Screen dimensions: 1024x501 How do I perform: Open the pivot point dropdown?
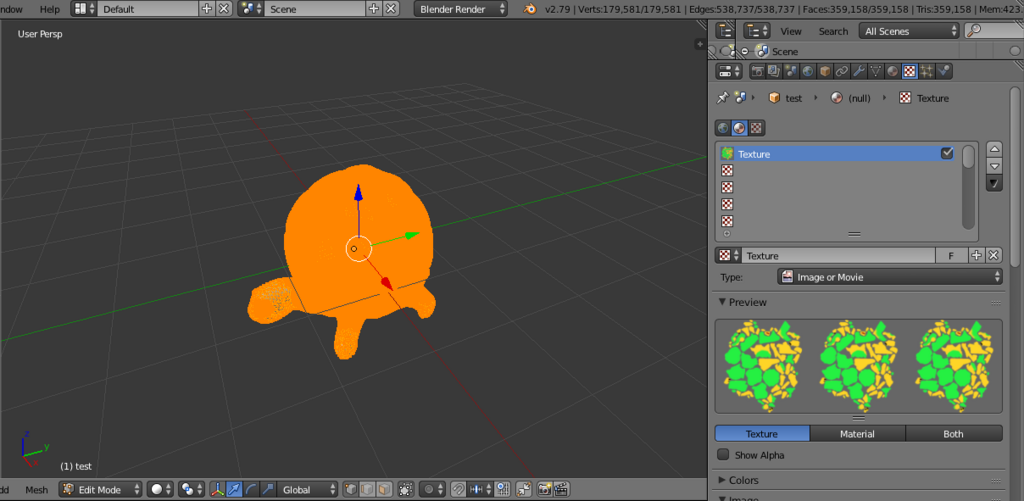coord(192,489)
